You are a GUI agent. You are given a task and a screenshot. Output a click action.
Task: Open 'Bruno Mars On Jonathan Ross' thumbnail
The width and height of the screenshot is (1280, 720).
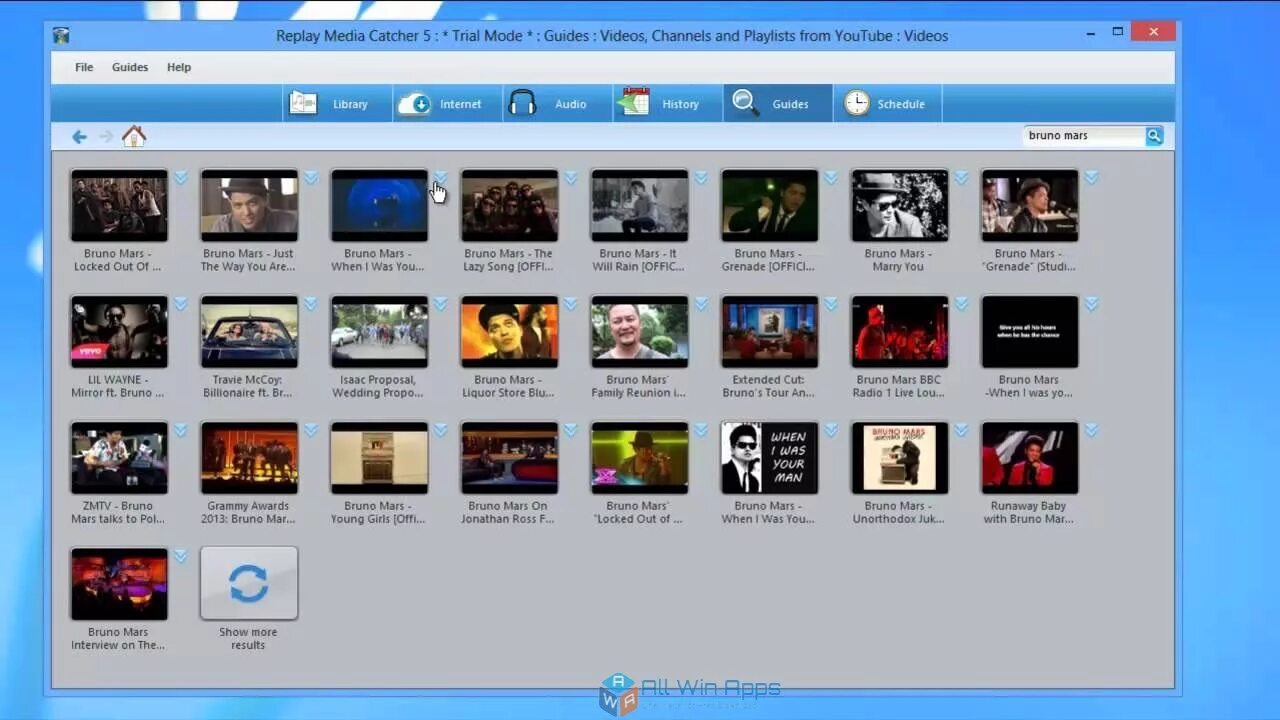coord(509,457)
